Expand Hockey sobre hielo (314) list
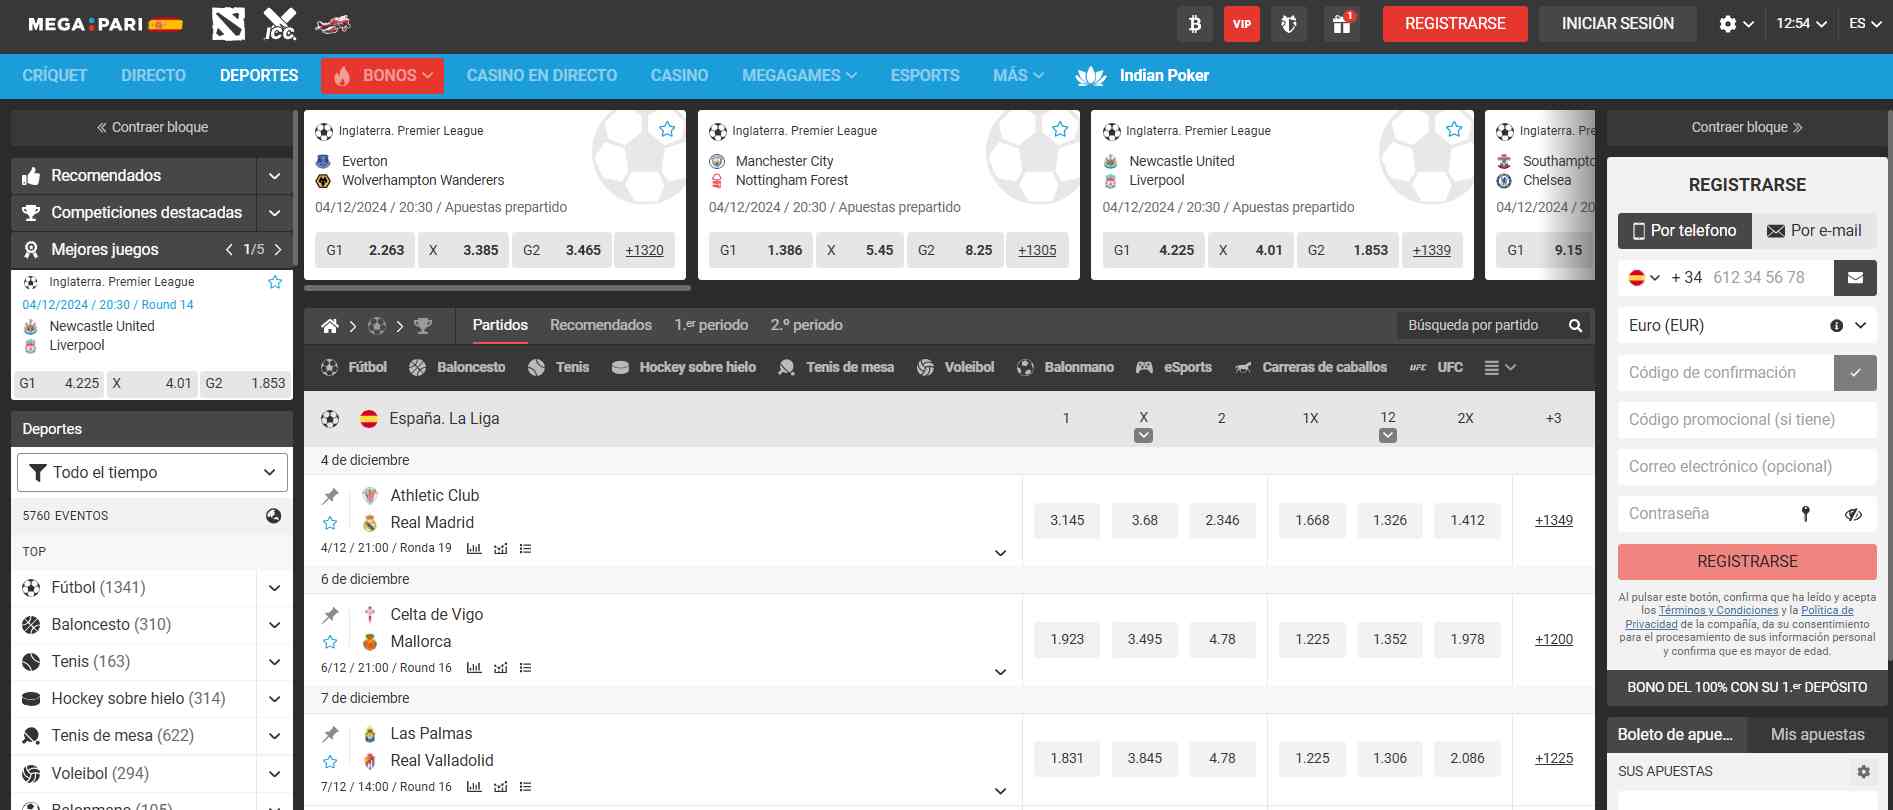The height and width of the screenshot is (810, 1893). [x=274, y=699]
